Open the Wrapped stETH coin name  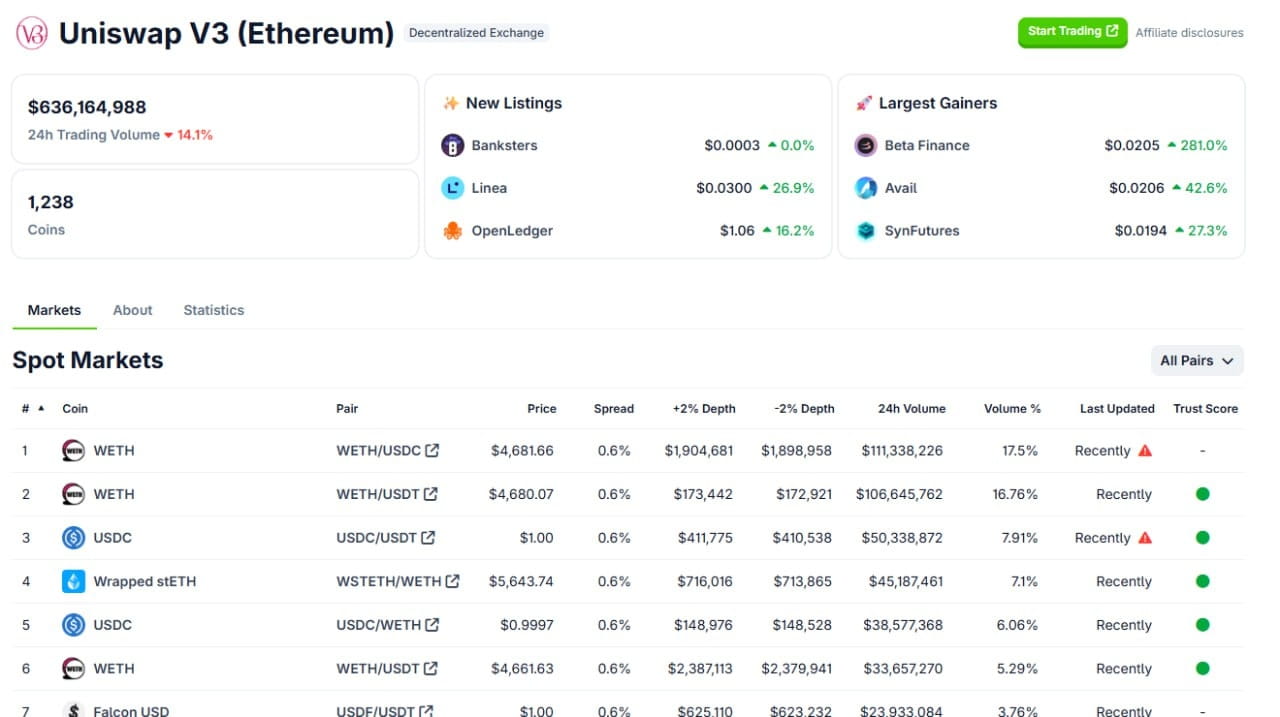[145, 581]
